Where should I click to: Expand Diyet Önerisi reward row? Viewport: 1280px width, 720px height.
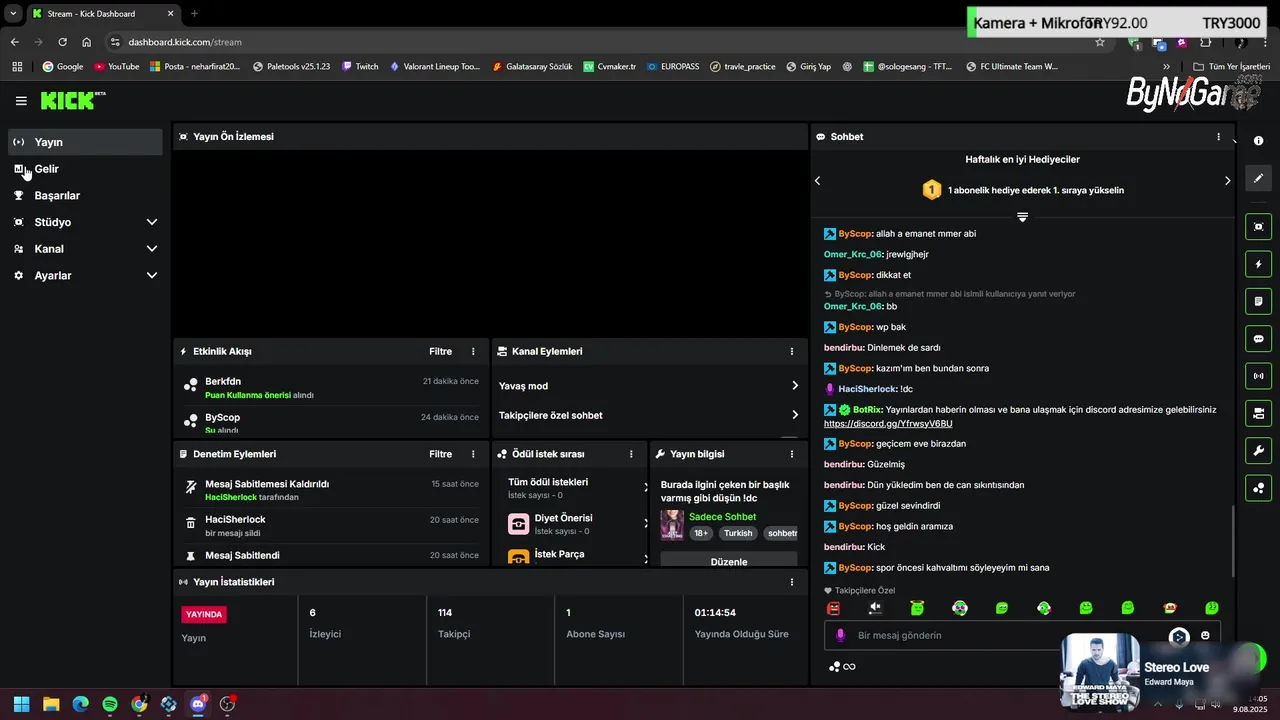point(646,523)
